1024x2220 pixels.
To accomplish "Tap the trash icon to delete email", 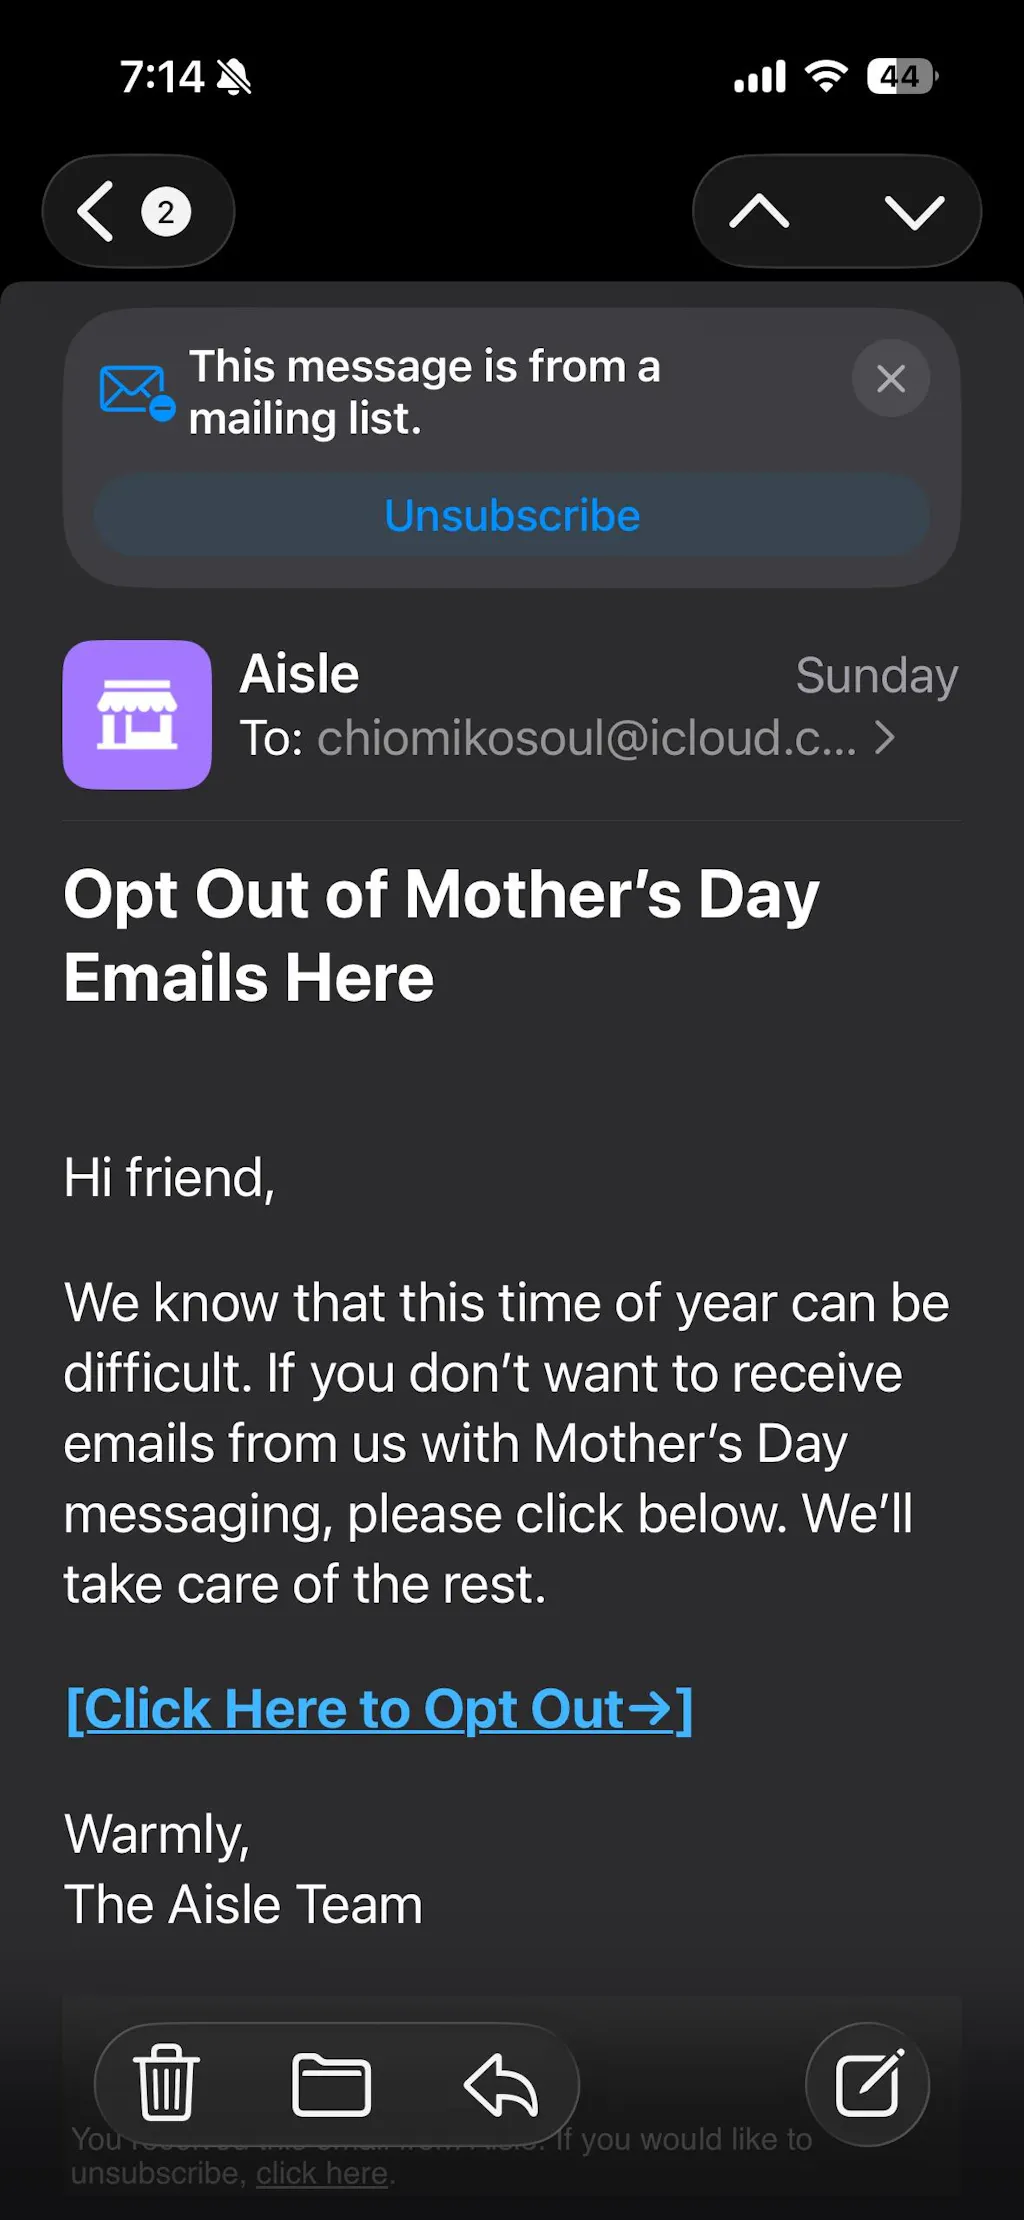I will click(x=166, y=2084).
